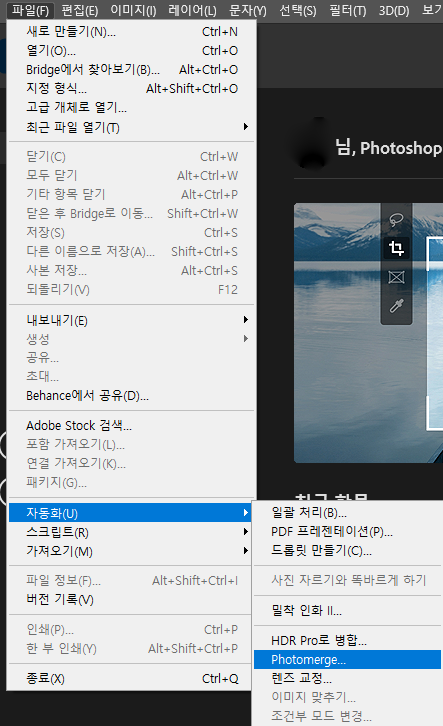Select 고급 개체로 열기... entry
443x726 pixels.
click(x=132, y=107)
